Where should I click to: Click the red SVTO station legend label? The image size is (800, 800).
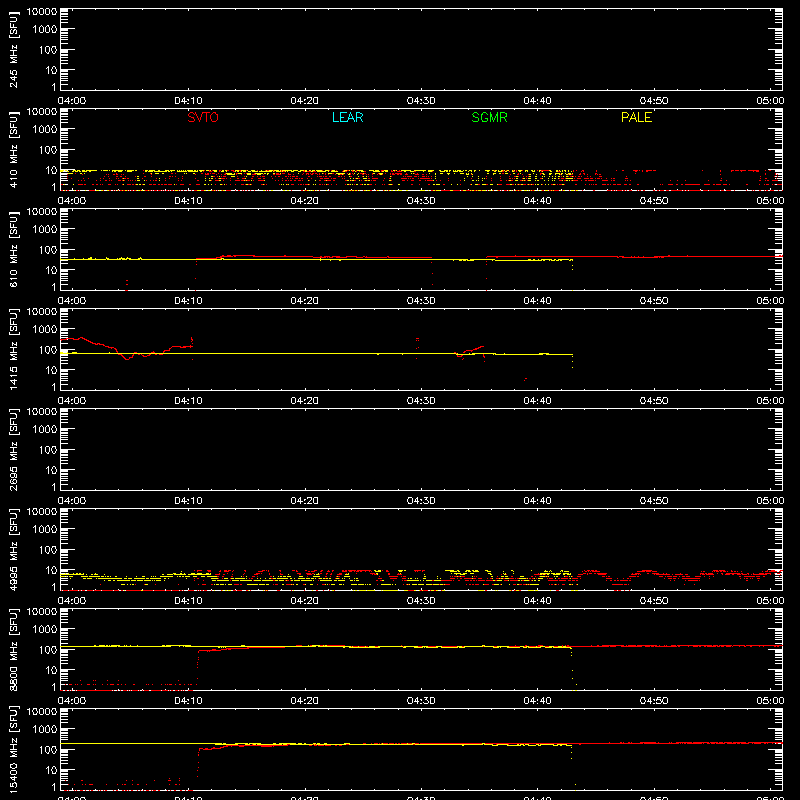203,117
